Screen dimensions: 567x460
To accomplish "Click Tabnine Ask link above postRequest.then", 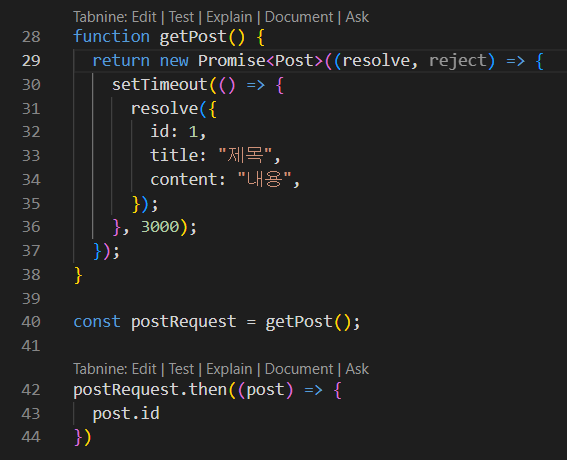I will point(357,369).
